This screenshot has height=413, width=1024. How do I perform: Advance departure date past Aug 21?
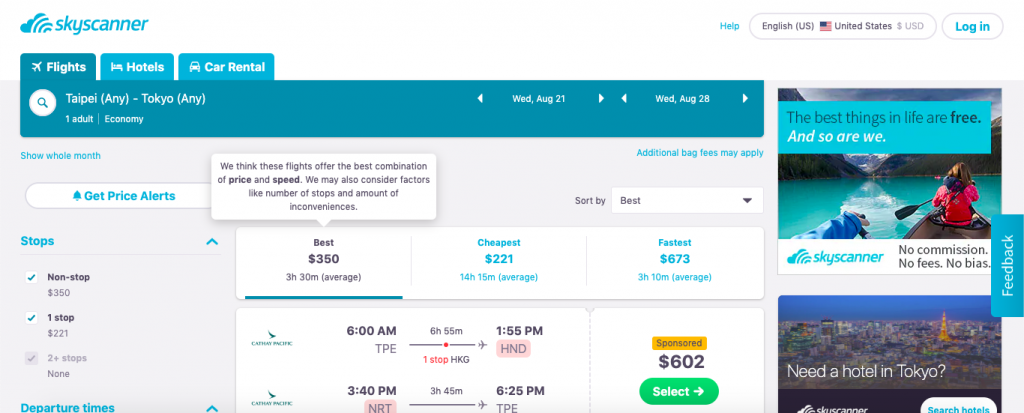tap(601, 99)
